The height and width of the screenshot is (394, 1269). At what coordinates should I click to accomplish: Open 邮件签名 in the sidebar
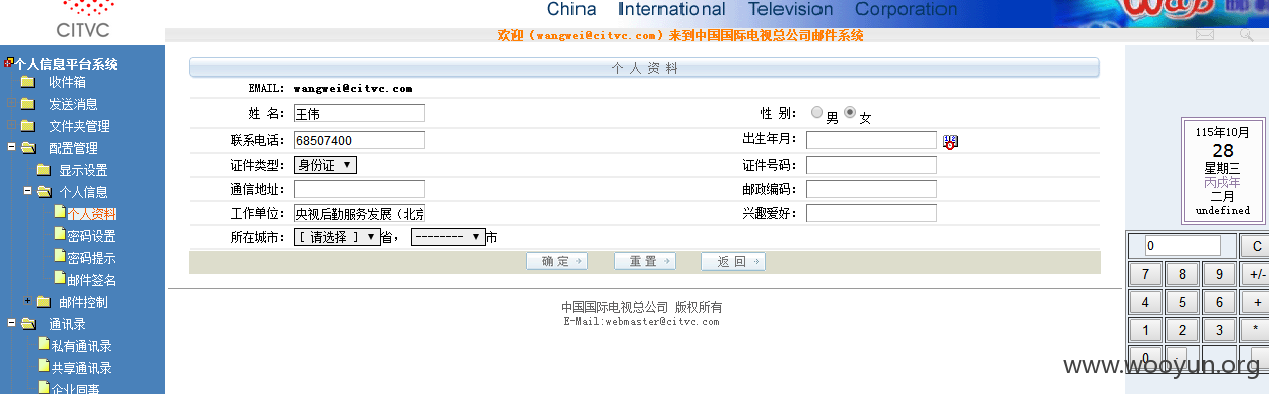[91, 280]
